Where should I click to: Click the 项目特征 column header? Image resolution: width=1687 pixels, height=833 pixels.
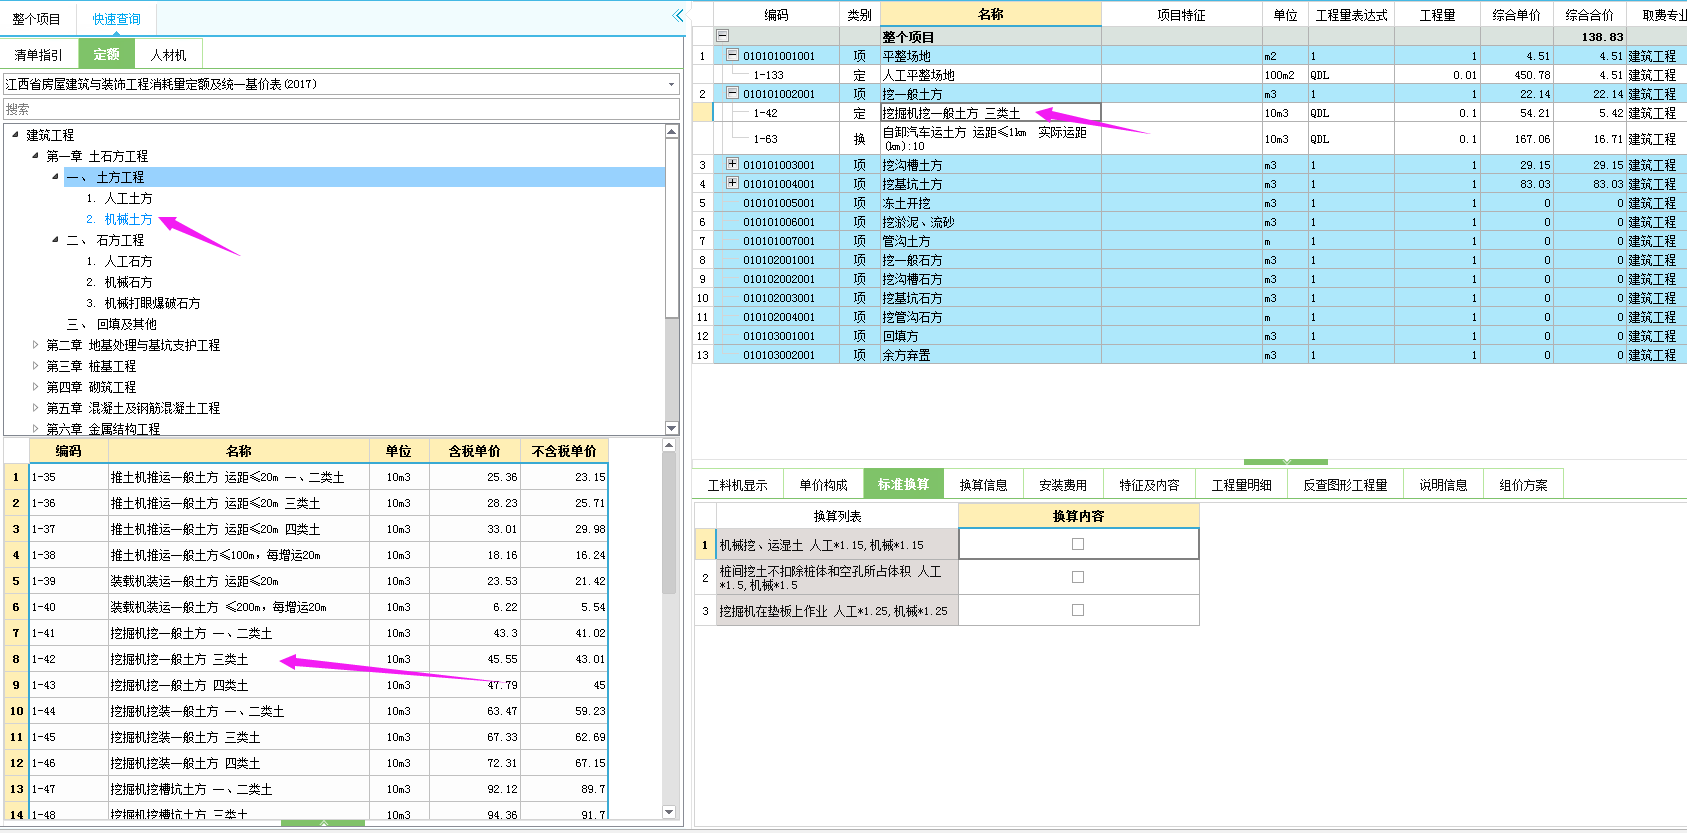coord(1181,15)
